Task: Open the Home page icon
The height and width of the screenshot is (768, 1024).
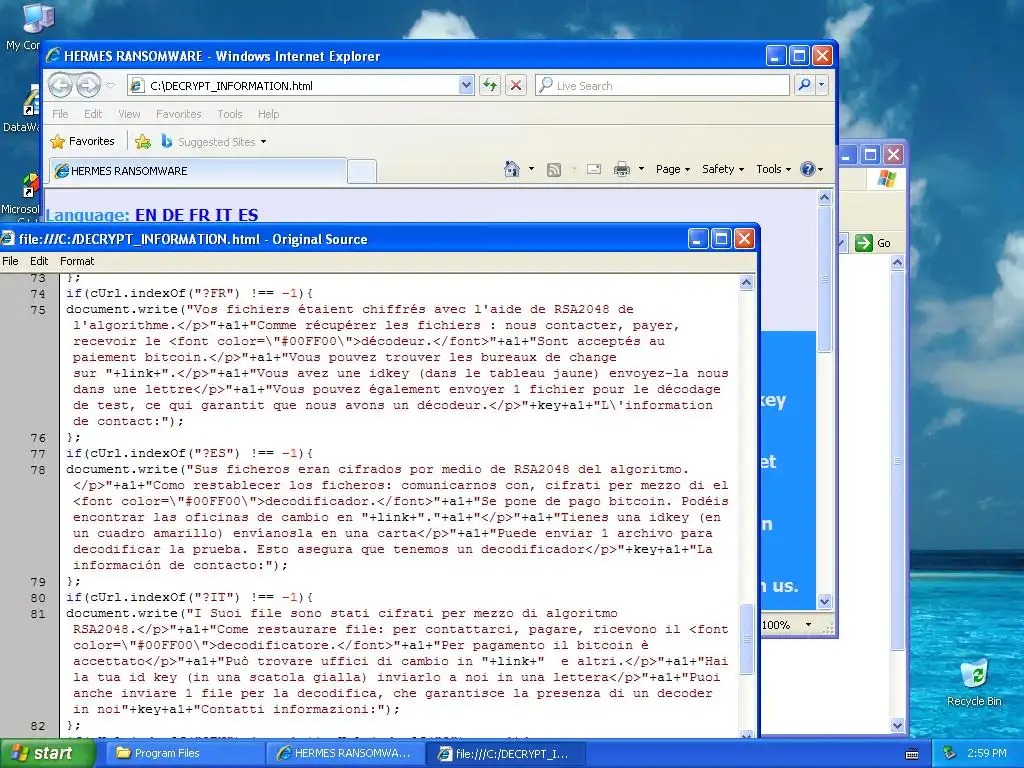Action: click(x=512, y=169)
